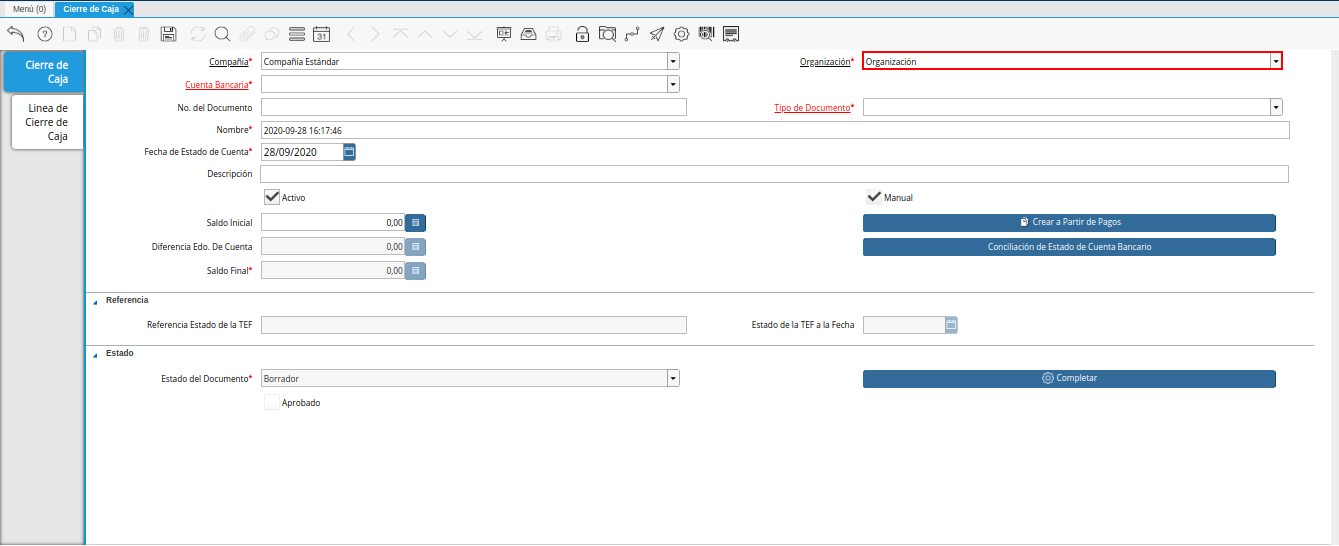Open Estado de la TEF a la Fecha calendar

click(x=951, y=324)
